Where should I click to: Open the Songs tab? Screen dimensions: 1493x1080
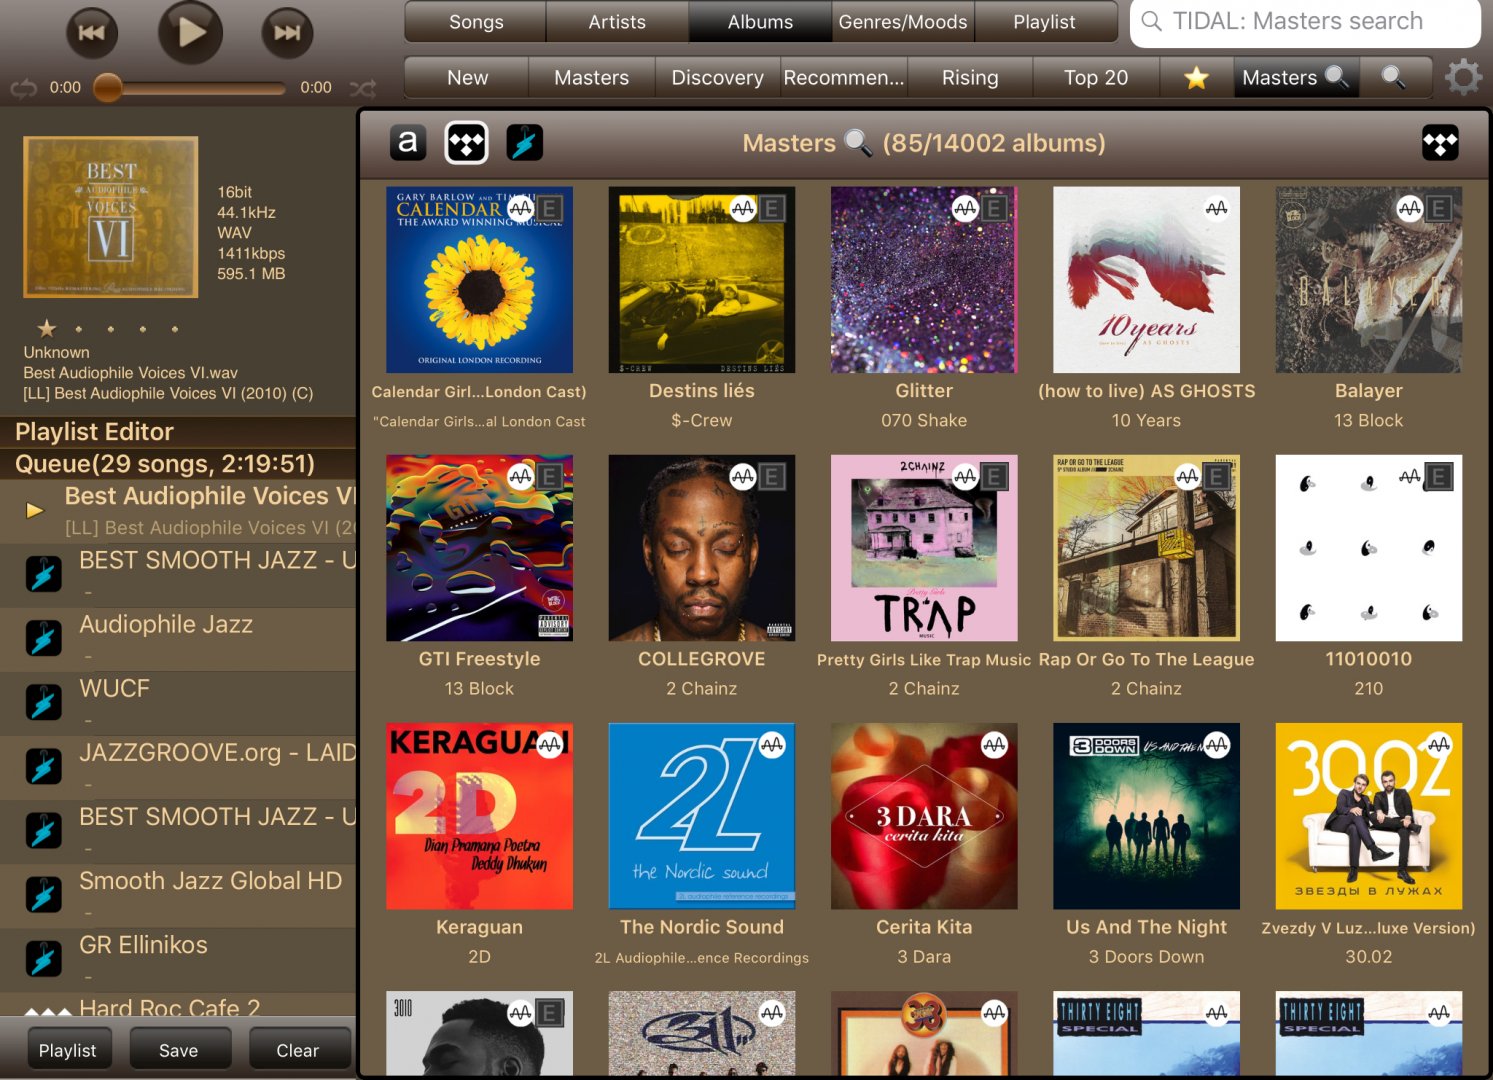point(476,22)
